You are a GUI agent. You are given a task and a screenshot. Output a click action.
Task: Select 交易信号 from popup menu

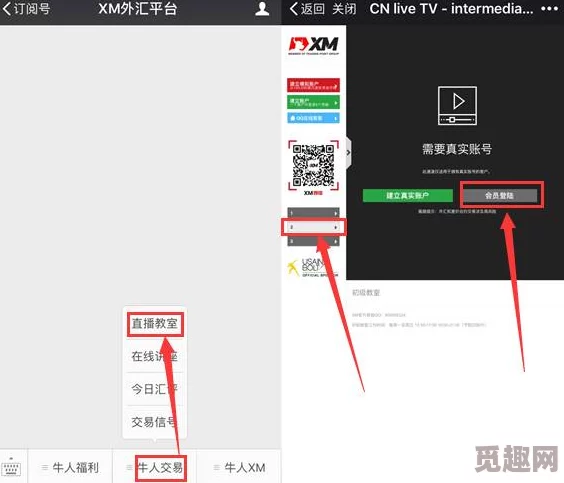pos(155,422)
